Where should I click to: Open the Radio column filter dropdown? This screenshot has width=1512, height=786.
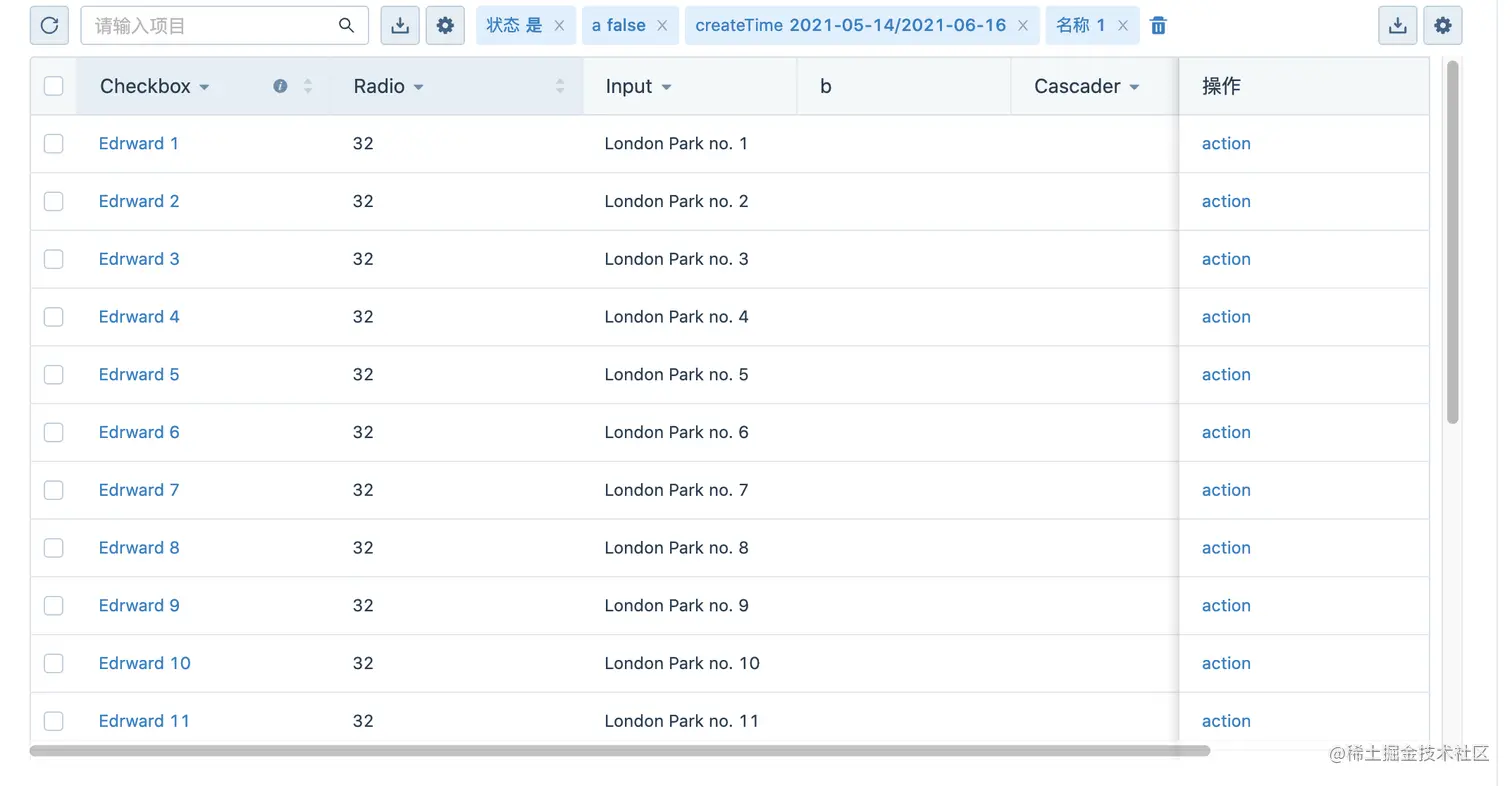tap(418, 87)
